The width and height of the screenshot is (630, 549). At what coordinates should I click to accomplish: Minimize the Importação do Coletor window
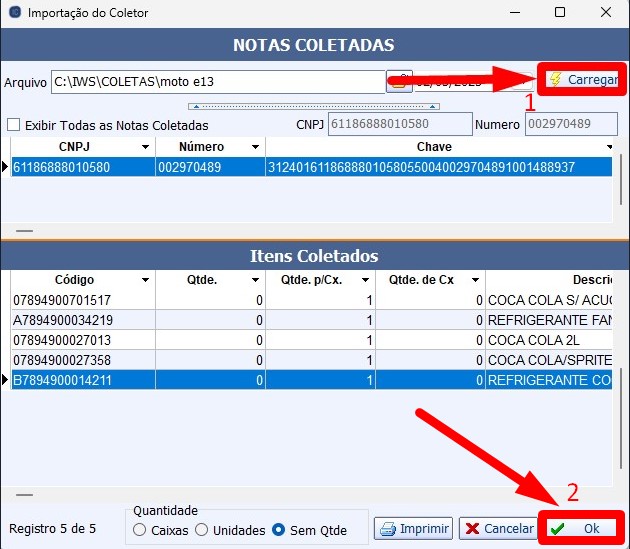tap(514, 12)
